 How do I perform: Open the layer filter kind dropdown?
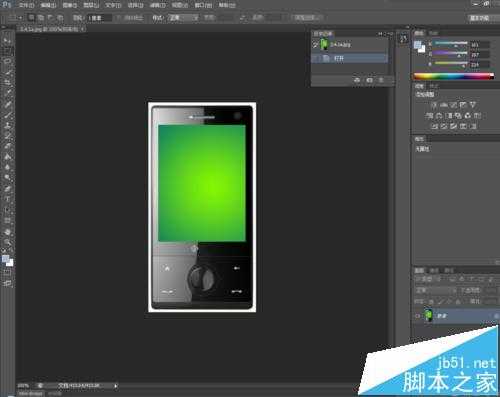[428, 279]
